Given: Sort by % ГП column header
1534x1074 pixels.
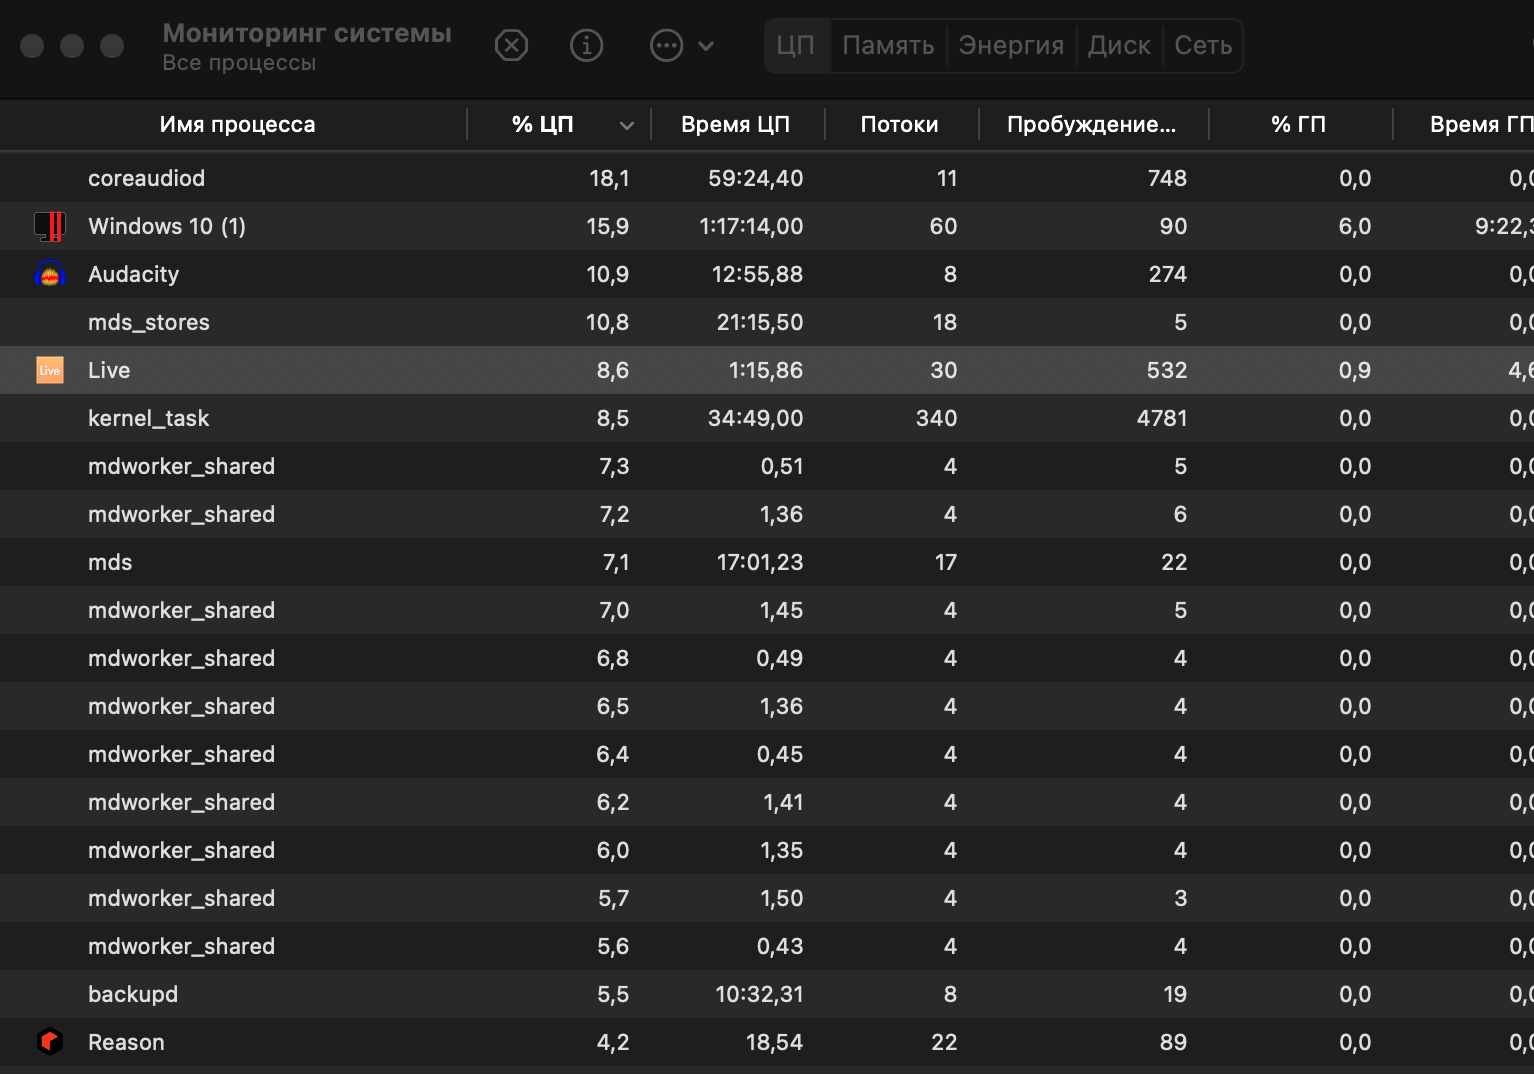Looking at the screenshot, I should (x=1298, y=125).
